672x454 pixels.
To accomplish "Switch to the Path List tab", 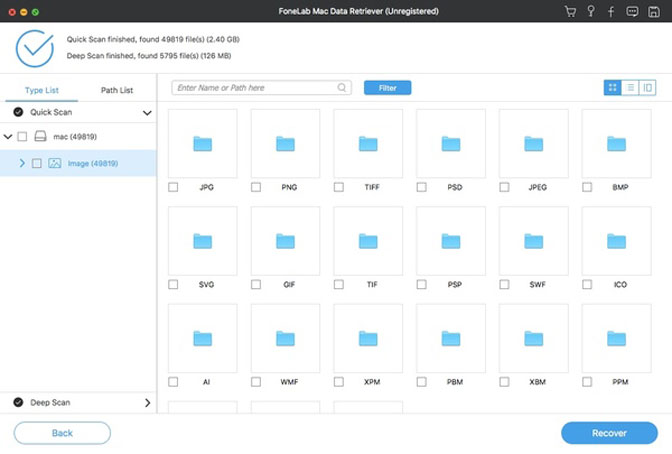I will click(x=117, y=90).
